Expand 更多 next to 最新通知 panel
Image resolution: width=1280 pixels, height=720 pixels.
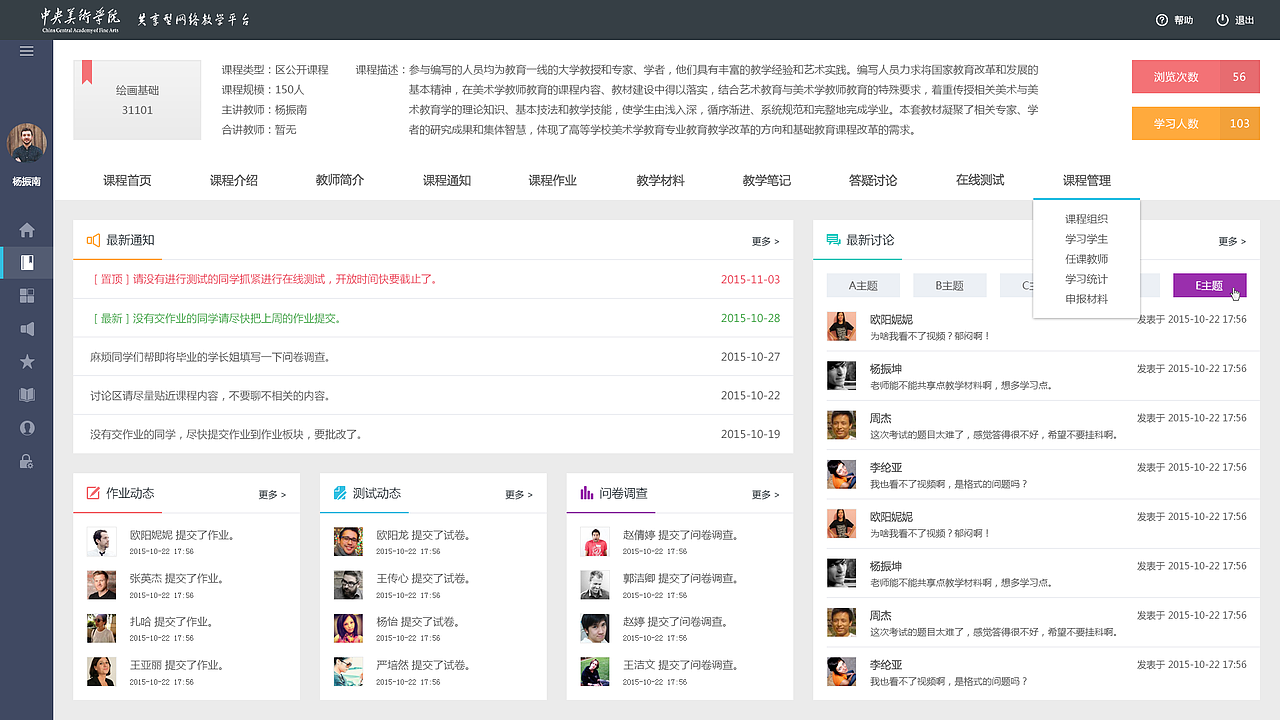[x=764, y=241]
